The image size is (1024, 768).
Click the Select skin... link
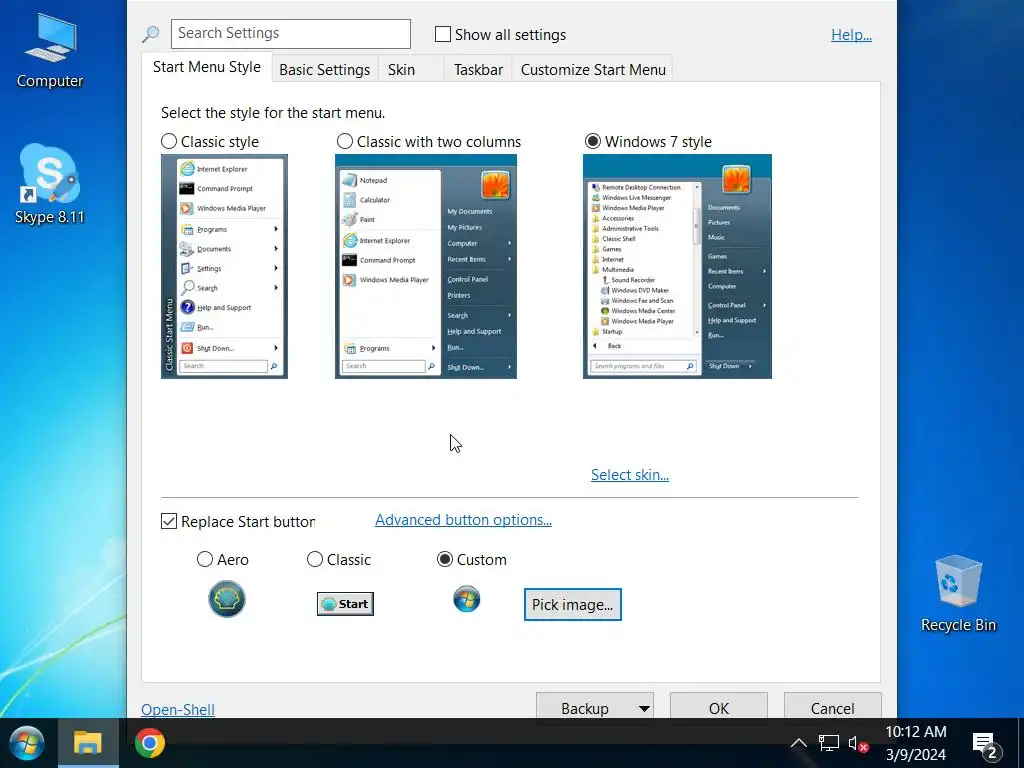click(x=630, y=475)
